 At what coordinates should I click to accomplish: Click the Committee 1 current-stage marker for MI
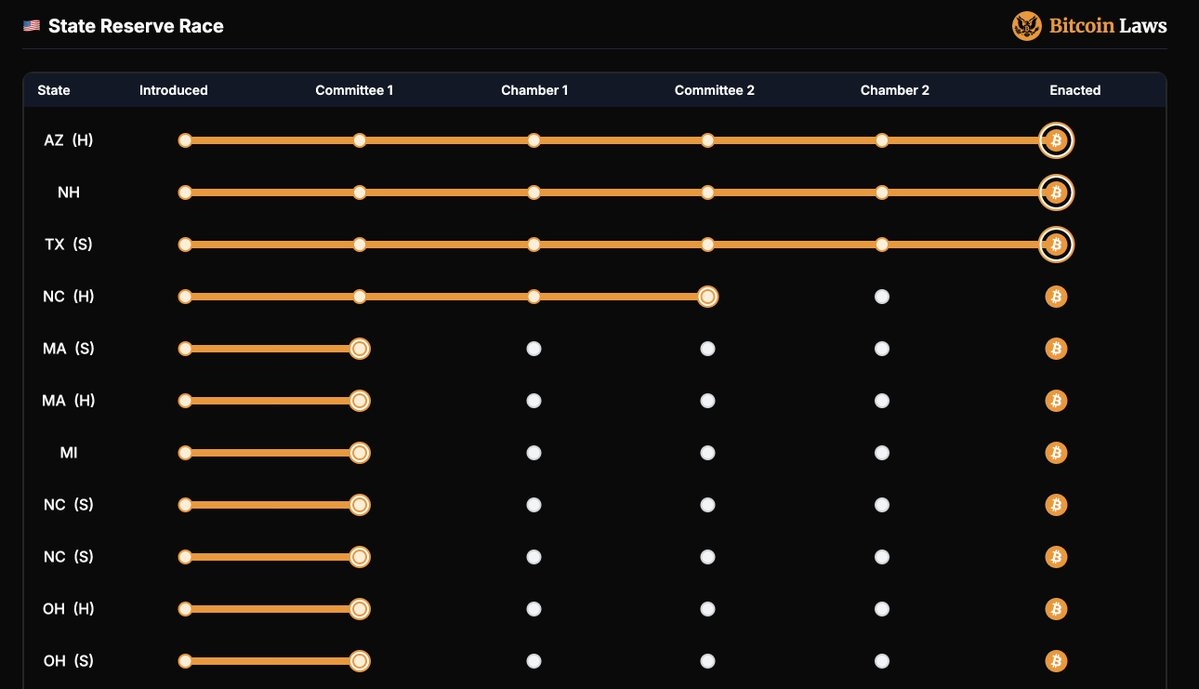(359, 453)
